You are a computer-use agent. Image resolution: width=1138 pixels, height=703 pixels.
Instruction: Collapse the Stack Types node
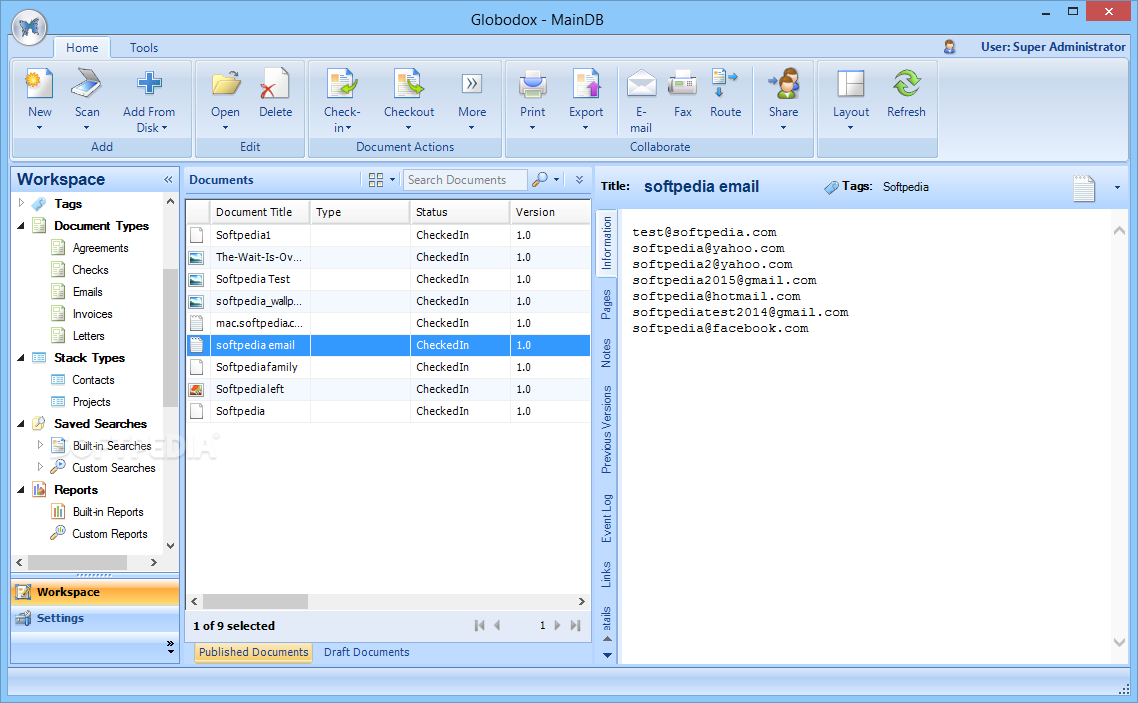click(21, 358)
